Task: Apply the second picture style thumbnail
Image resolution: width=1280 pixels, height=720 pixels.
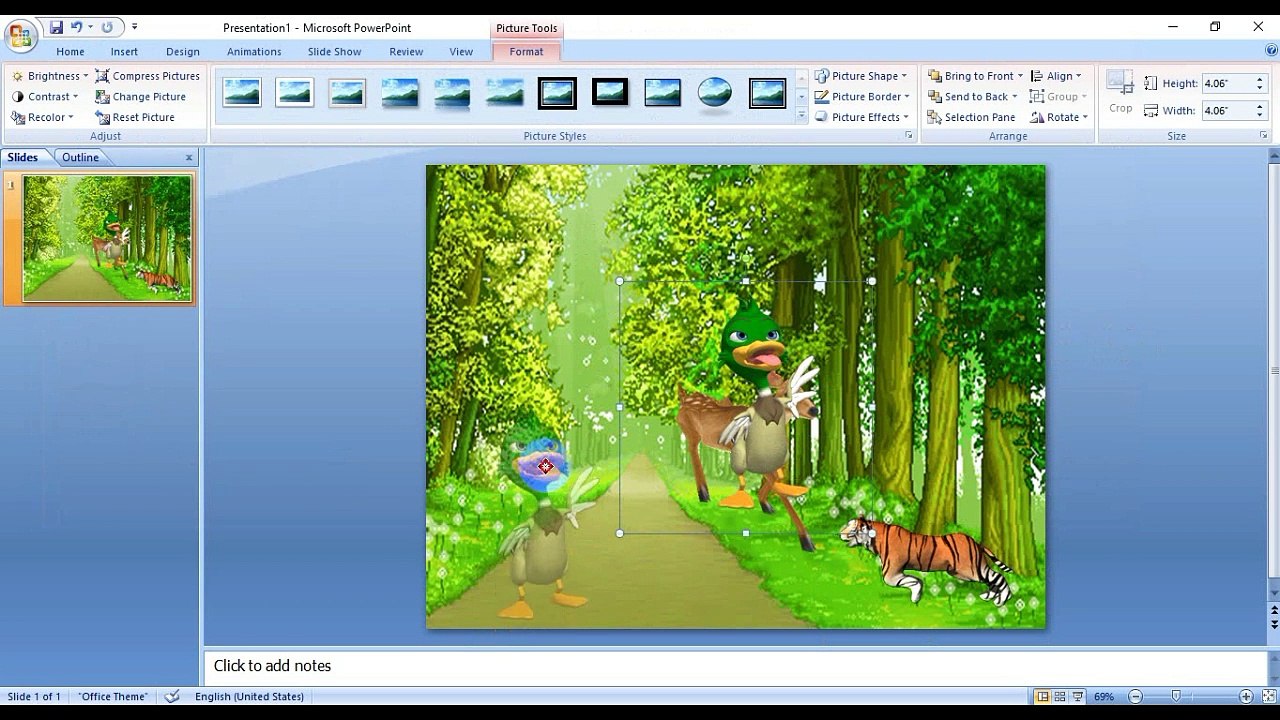Action: [x=294, y=93]
